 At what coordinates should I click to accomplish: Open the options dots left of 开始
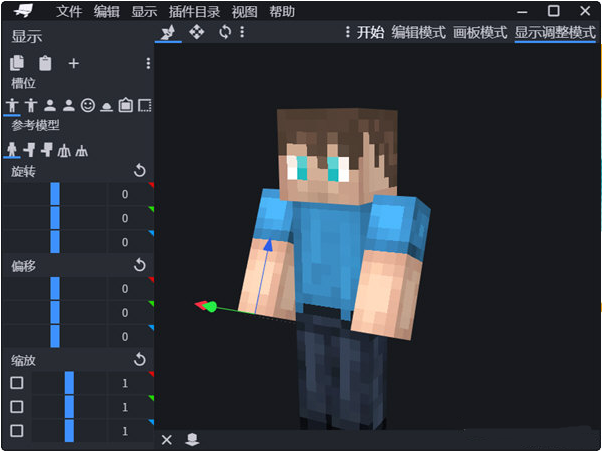(x=347, y=32)
